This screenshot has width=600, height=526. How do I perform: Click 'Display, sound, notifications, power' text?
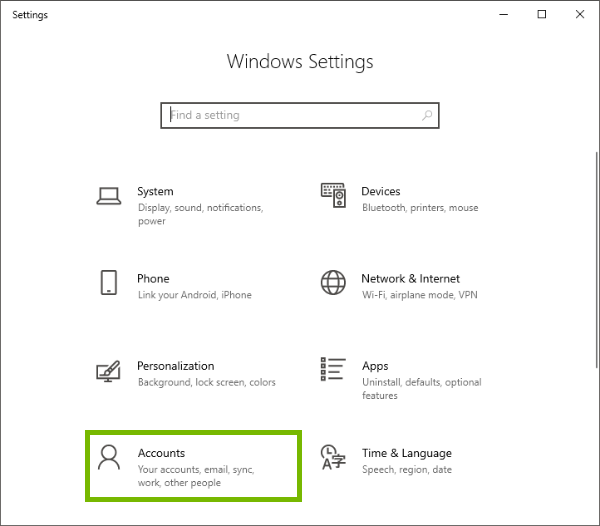[x=201, y=214]
